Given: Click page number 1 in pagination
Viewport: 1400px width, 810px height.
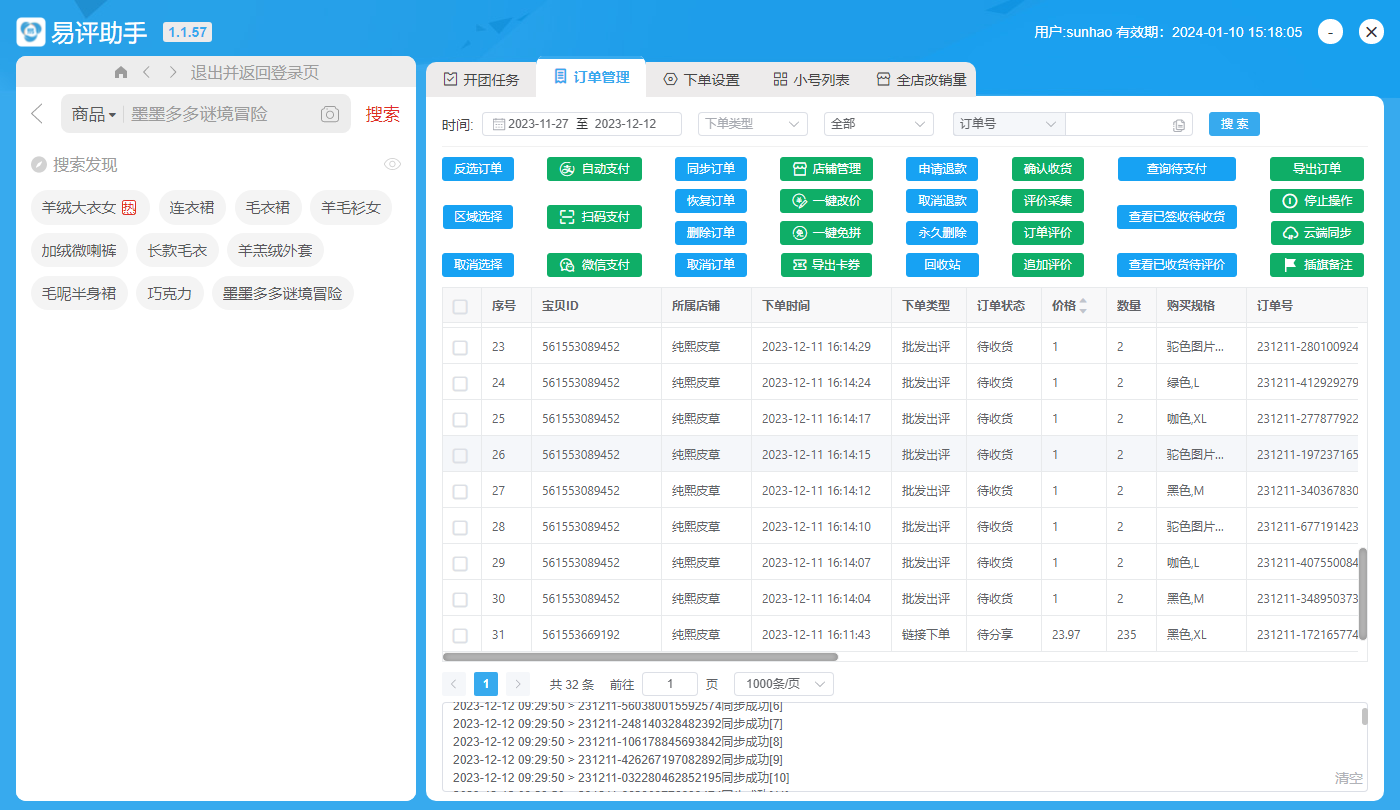Looking at the screenshot, I should [x=485, y=684].
